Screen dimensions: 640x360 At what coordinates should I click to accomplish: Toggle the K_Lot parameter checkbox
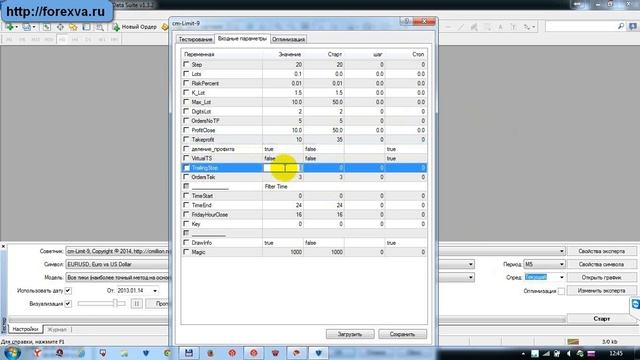tap(186, 92)
